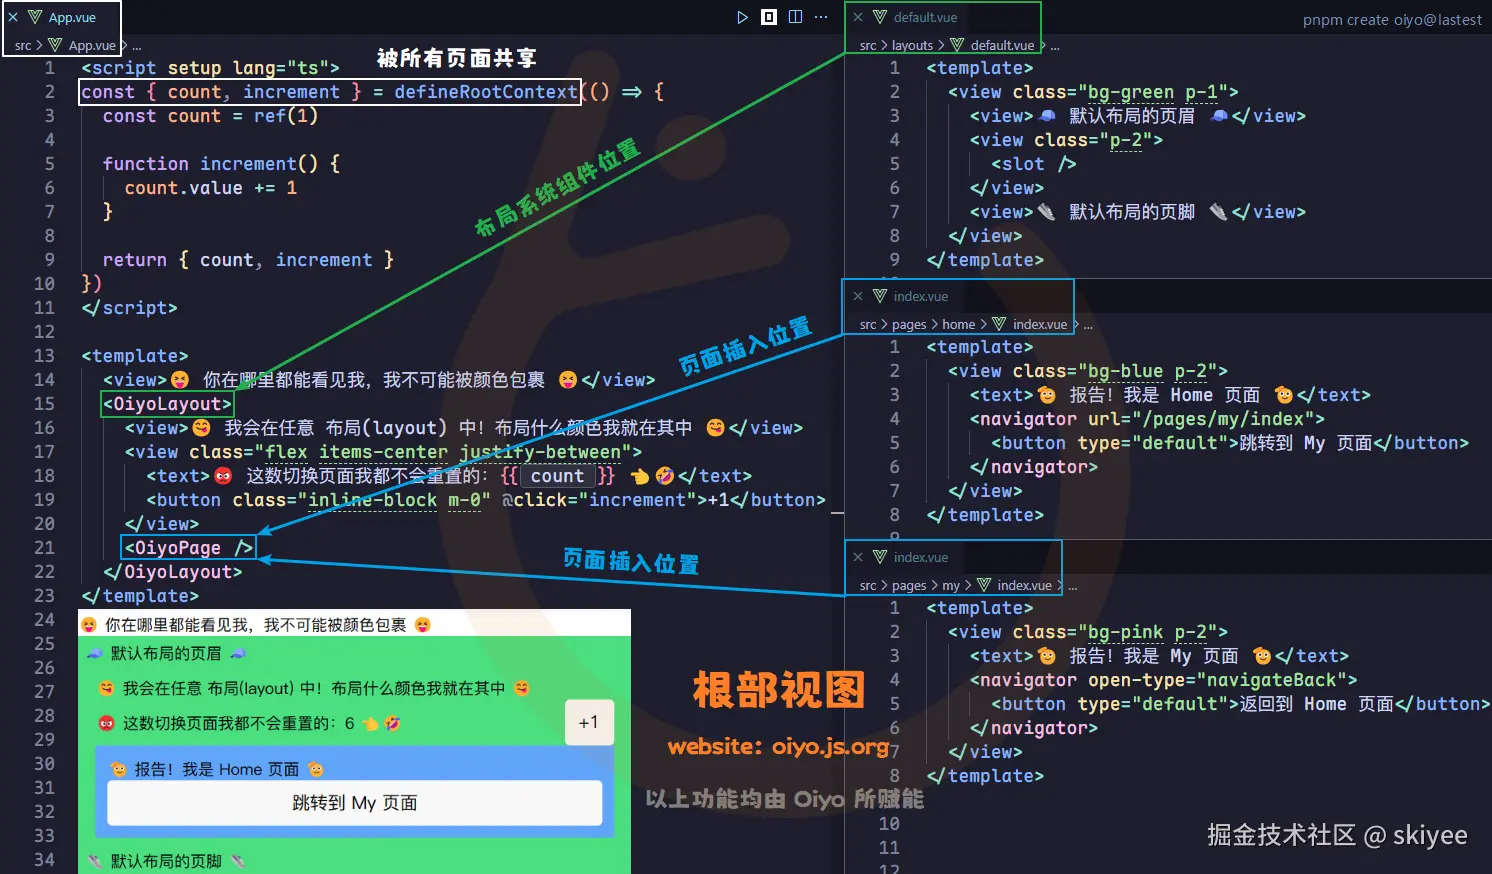The image size is (1492, 874).
Task: Open the default.vue breadcrumb segment
Action: click(x=1002, y=45)
